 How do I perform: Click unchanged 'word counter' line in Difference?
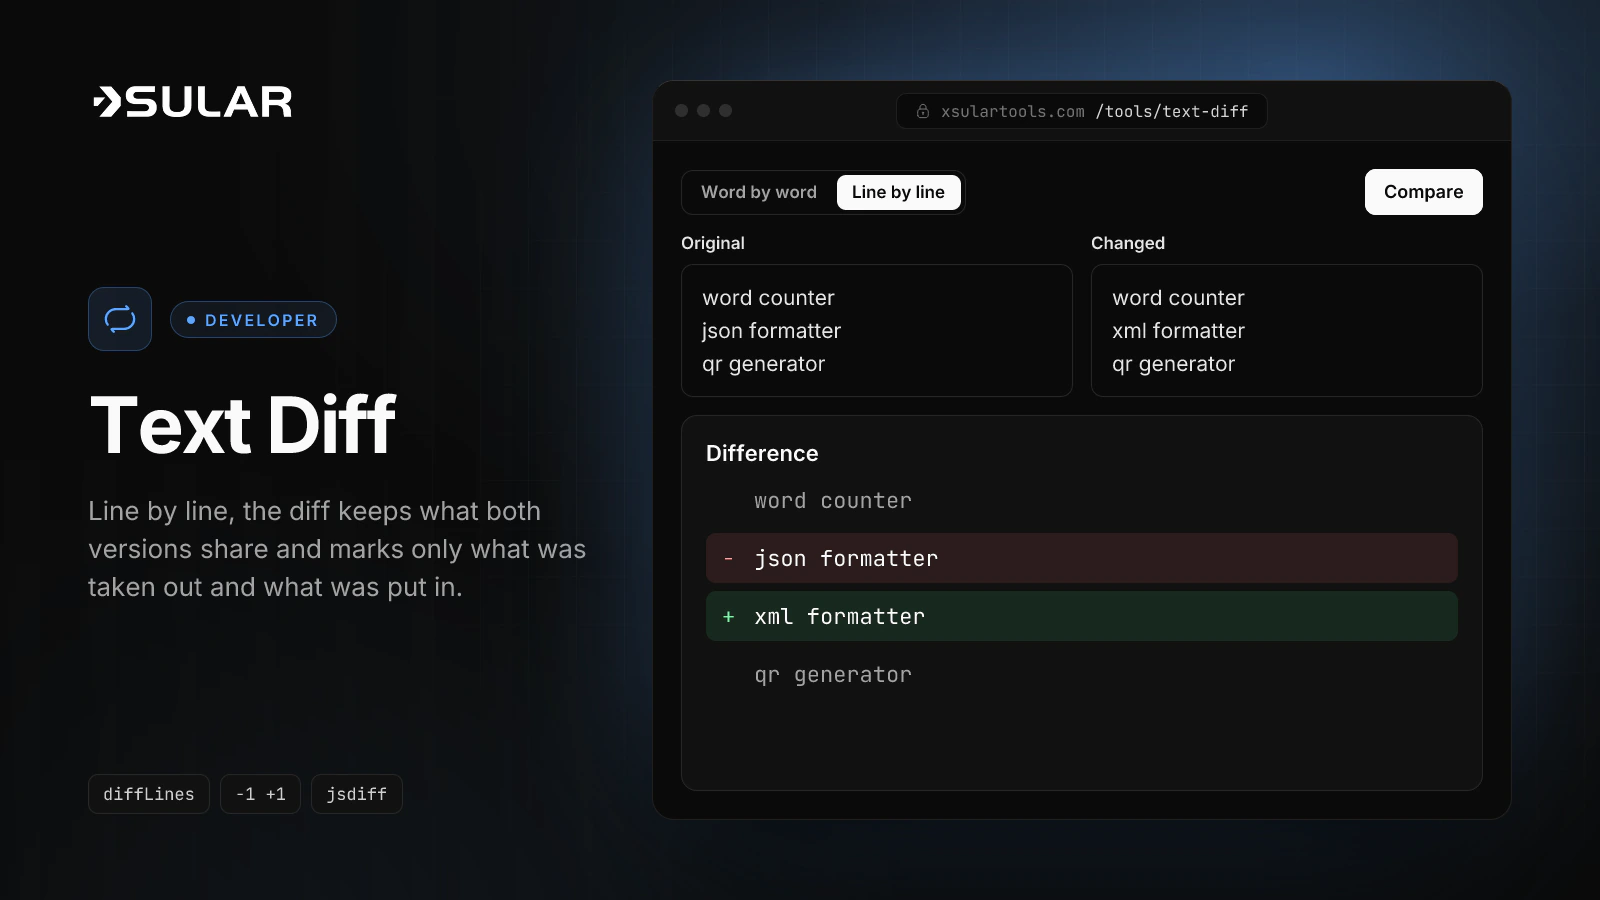[833, 501]
